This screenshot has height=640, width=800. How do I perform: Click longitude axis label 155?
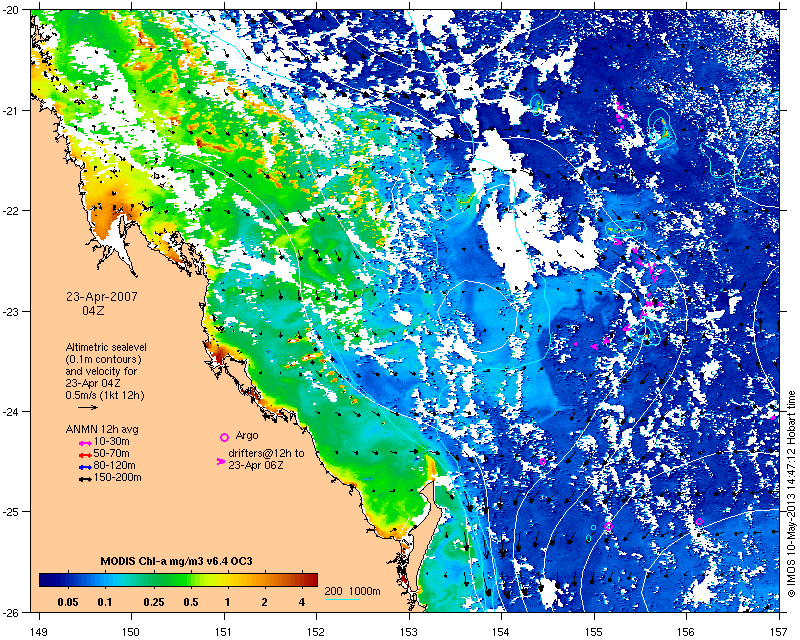click(x=594, y=632)
